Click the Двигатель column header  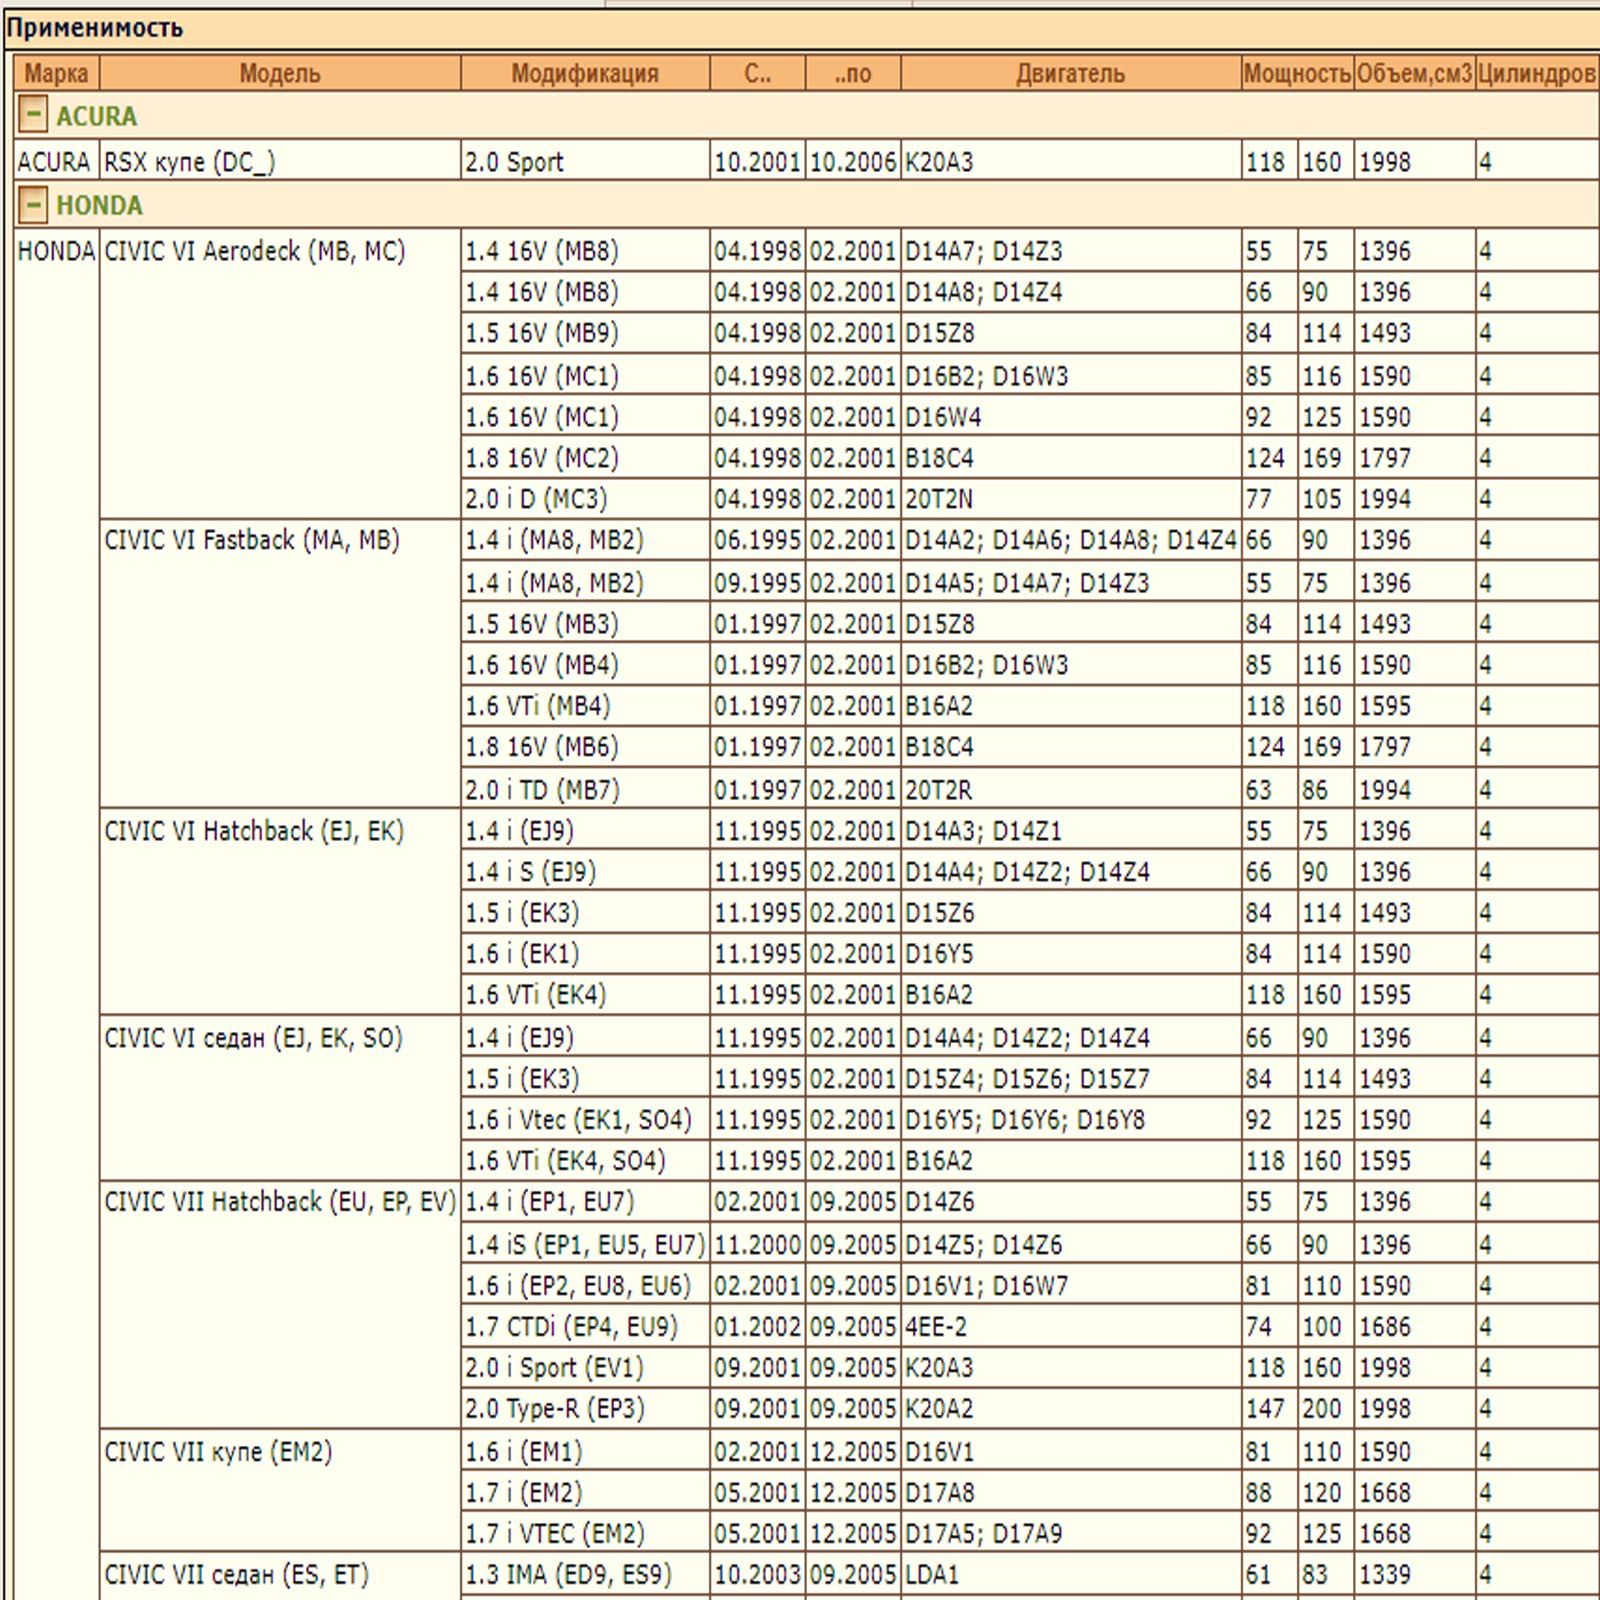(x=1070, y=74)
